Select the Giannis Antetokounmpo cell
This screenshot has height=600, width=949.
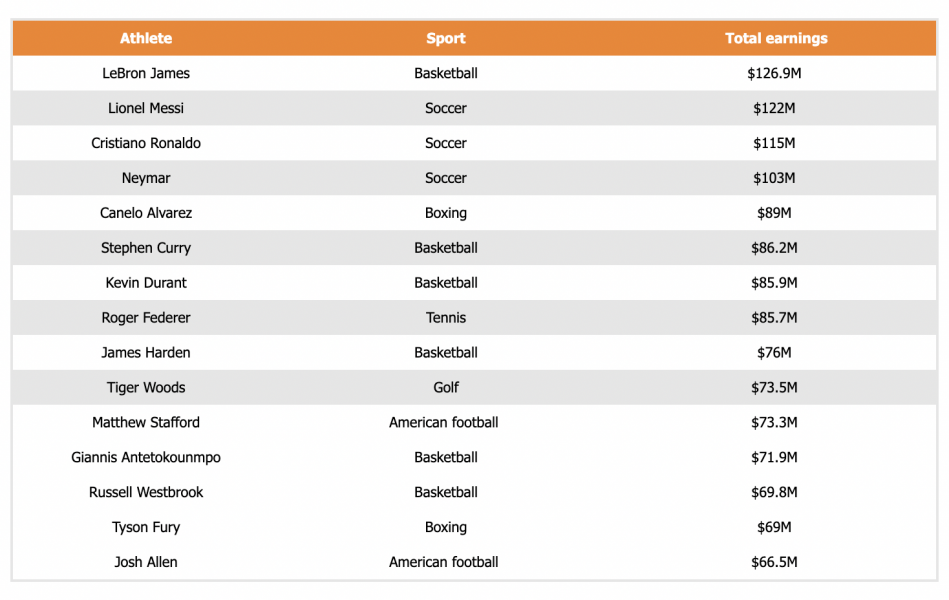[x=146, y=458]
